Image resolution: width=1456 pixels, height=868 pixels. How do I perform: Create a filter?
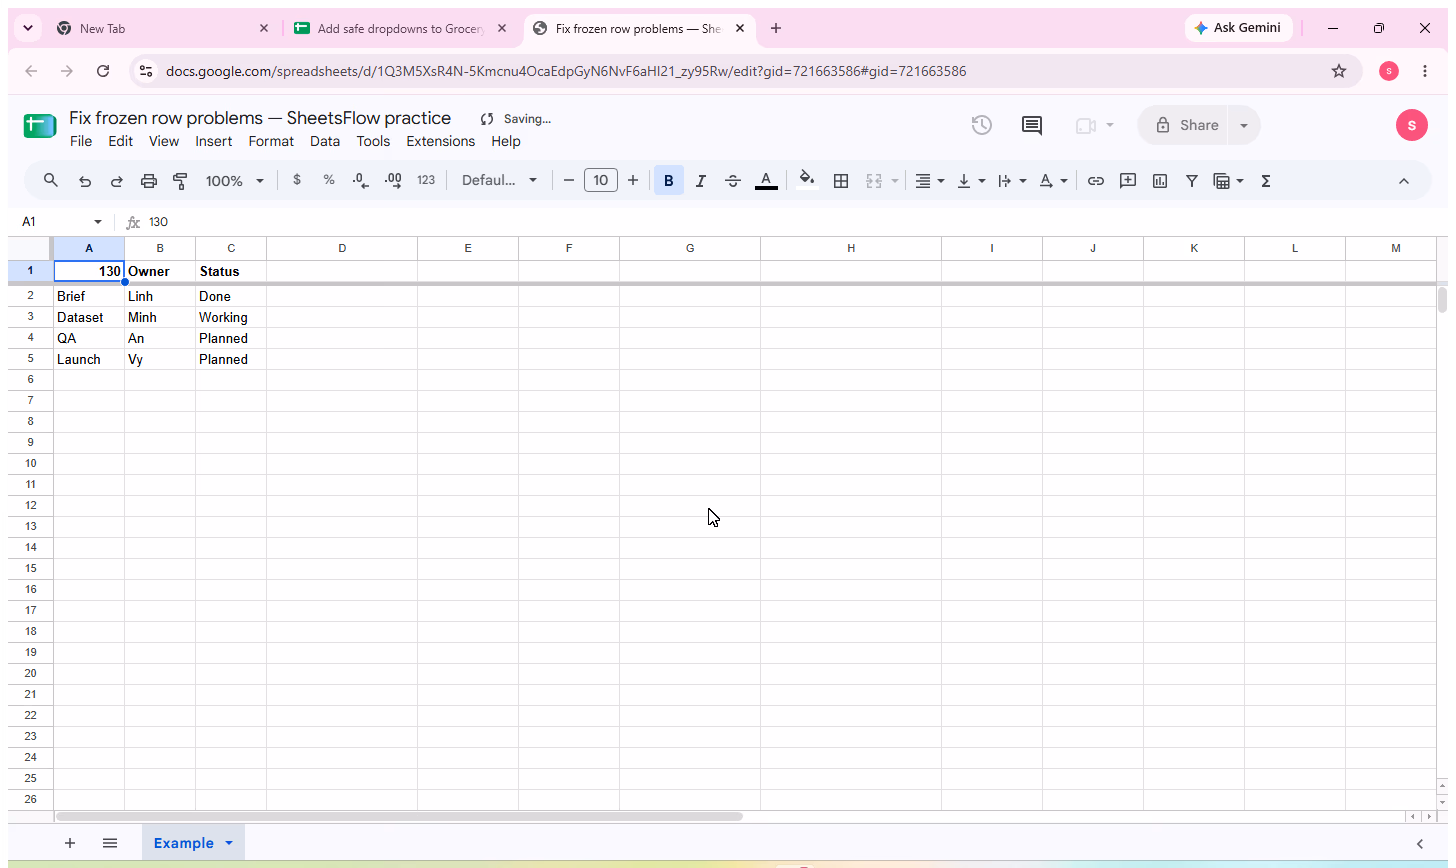coord(1192,181)
